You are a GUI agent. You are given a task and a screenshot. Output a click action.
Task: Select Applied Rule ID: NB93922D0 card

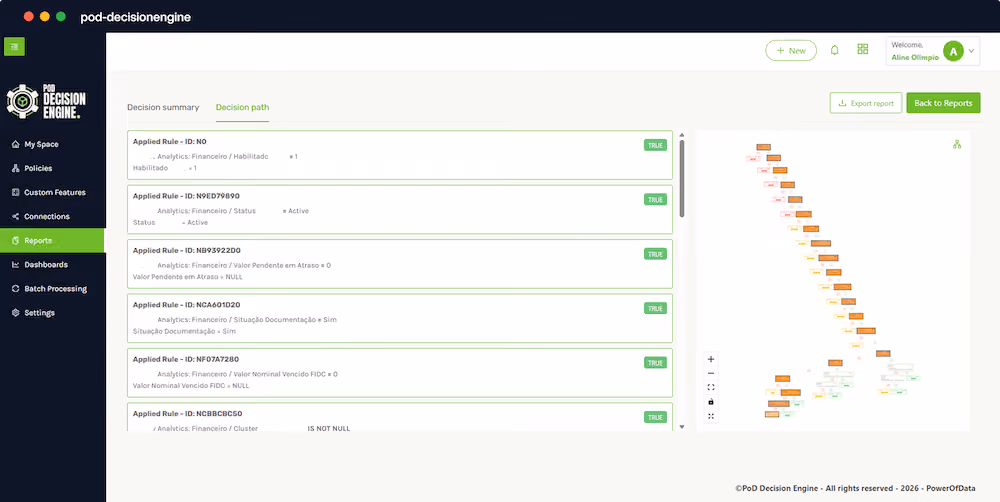click(400, 264)
